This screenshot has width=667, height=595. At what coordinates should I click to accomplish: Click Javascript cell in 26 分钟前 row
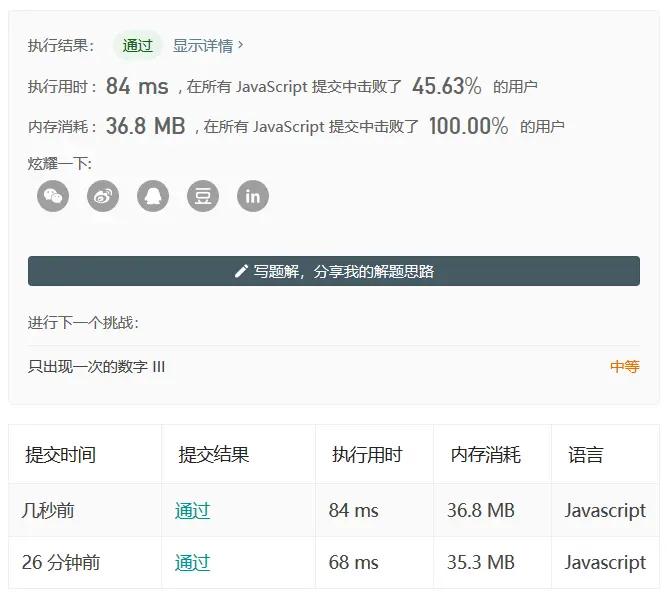coord(605,563)
